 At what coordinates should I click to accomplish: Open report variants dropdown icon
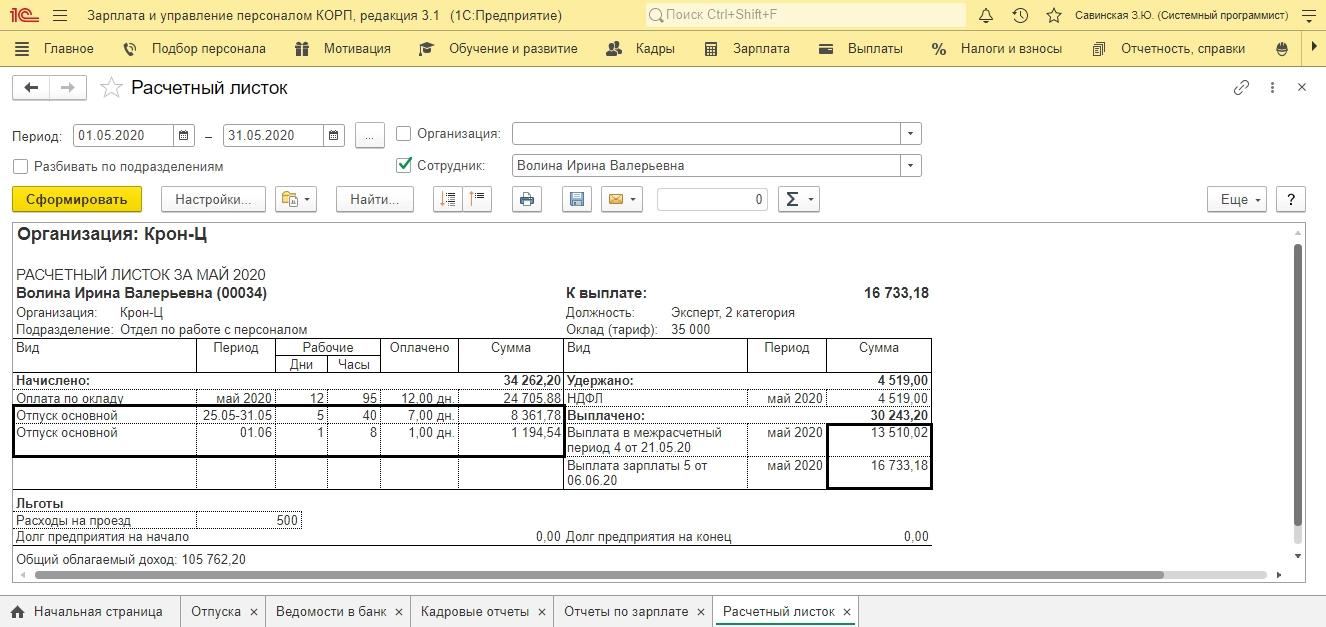click(x=295, y=199)
